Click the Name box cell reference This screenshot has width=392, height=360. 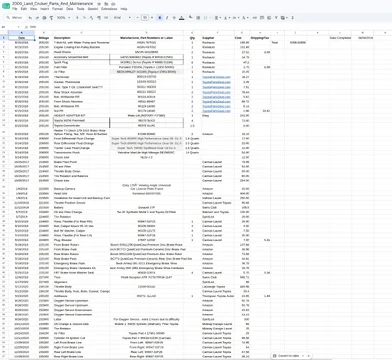click(x=10, y=27)
